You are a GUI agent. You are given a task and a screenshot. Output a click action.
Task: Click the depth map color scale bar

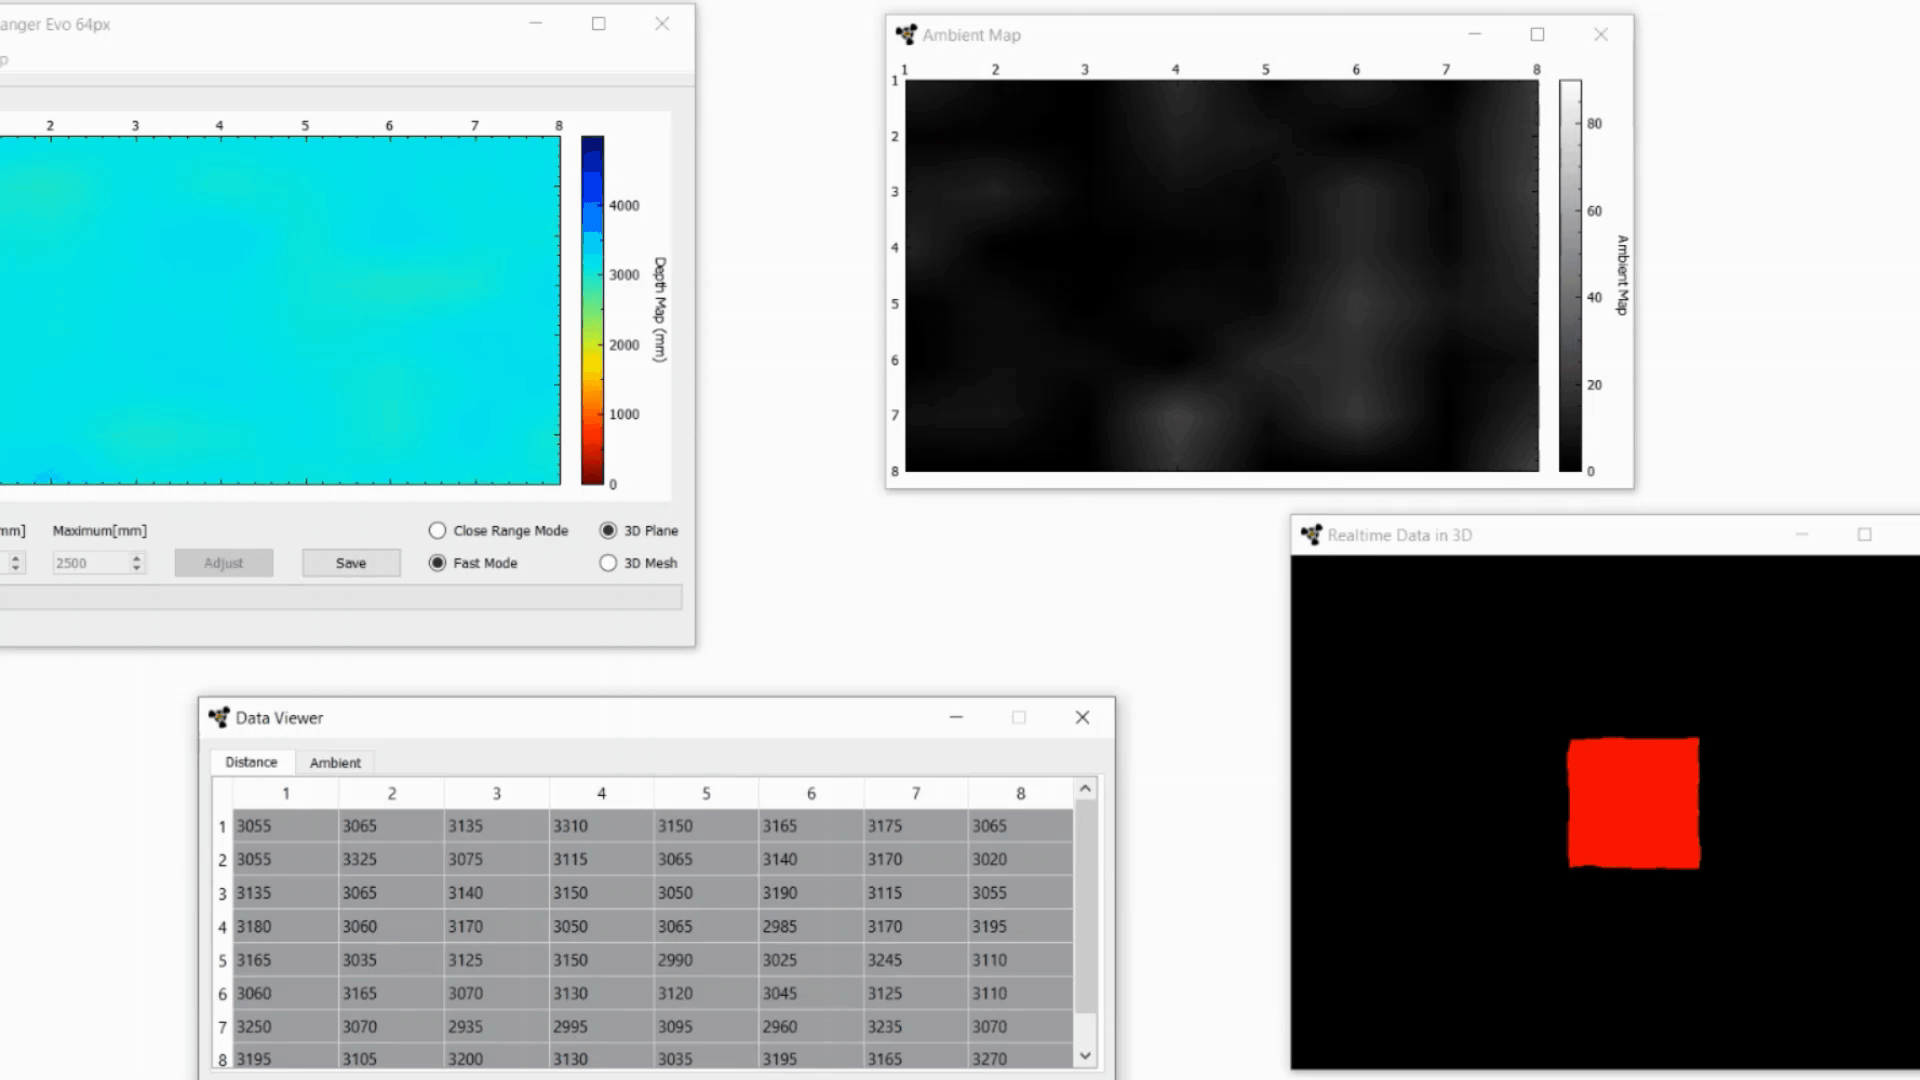(x=592, y=311)
